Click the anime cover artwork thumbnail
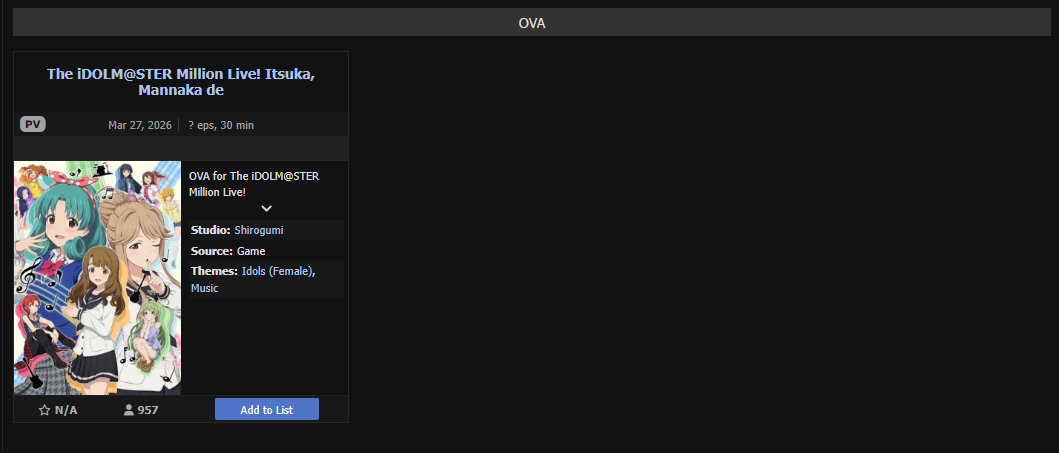The image size is (1059, 453). pos(97,278)
